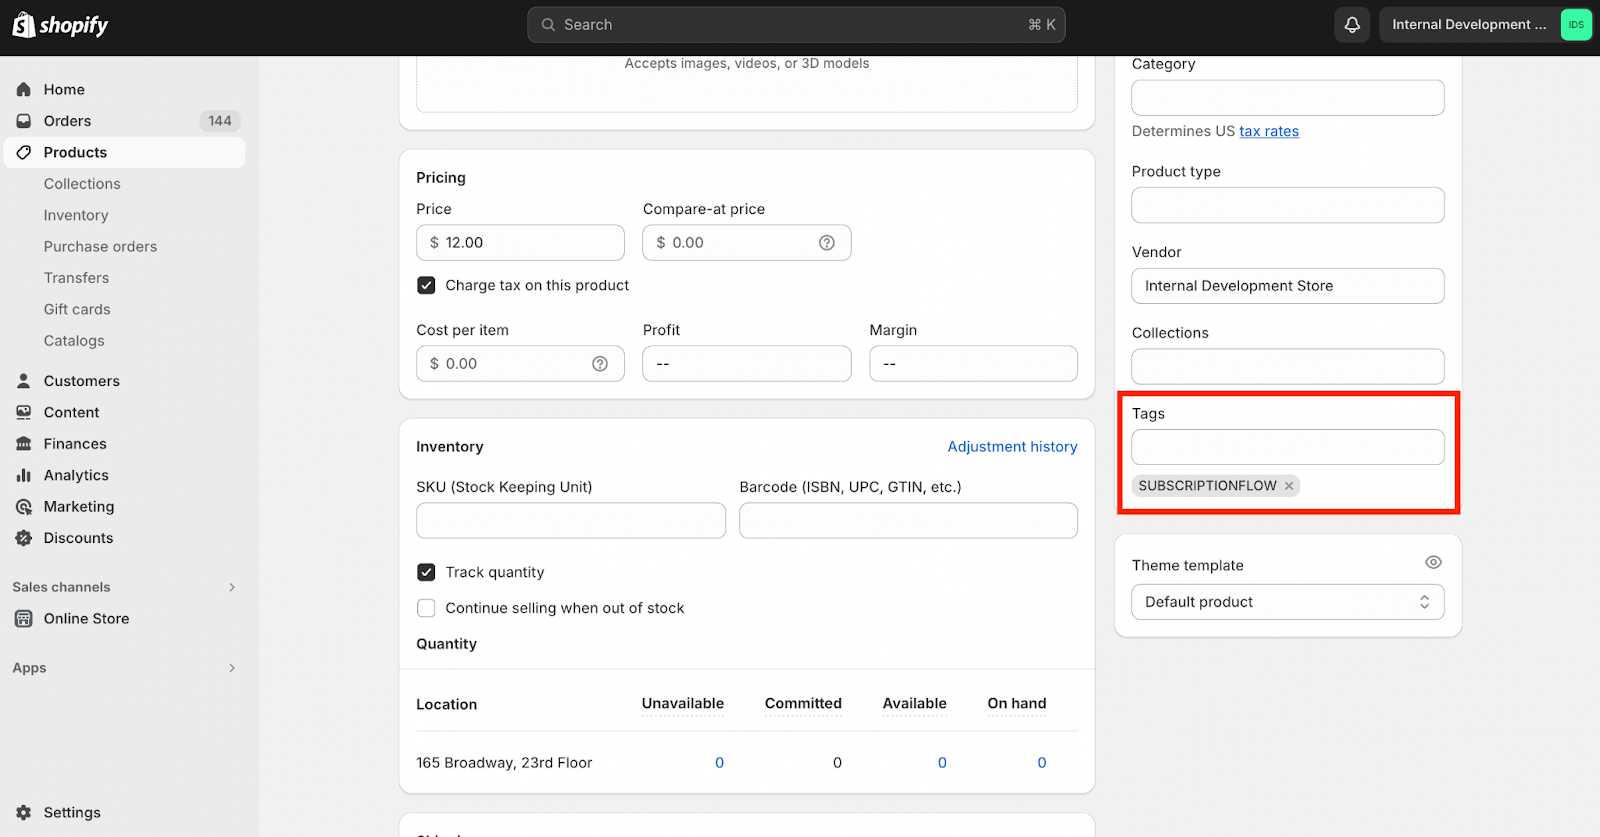Viewport: 1600px width, 837px height.
Task: Click Available quantity value 0
Action: [942, 763]
